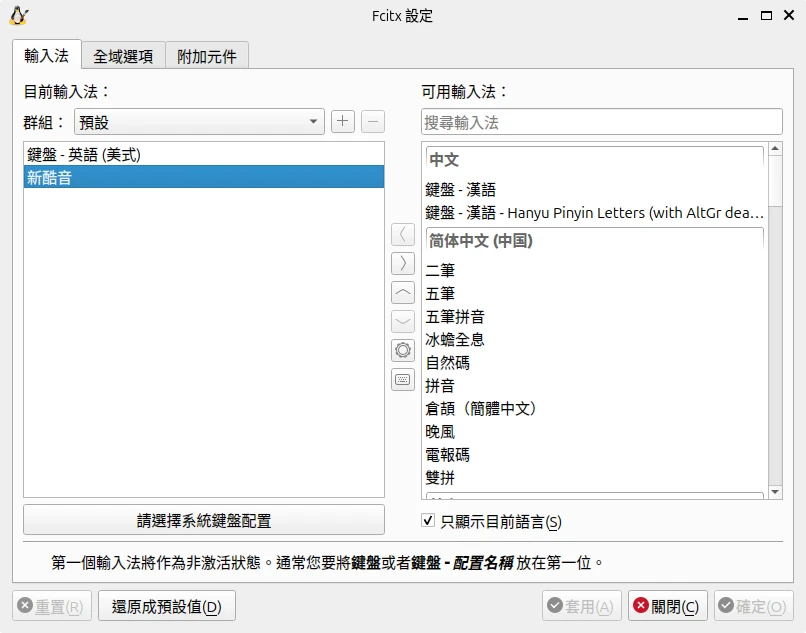
Task: Select 雙拼 input method
Action: click(595, 478)
